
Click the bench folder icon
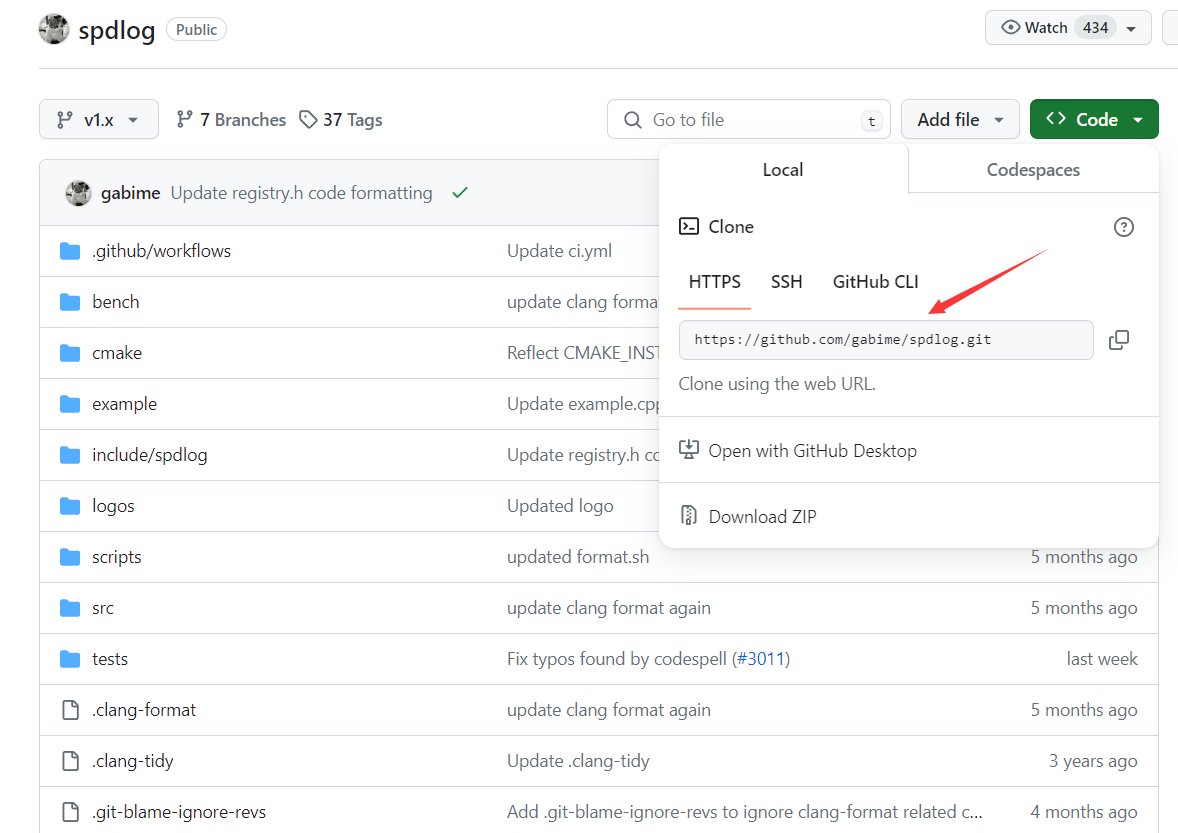[x=70, y=302]
